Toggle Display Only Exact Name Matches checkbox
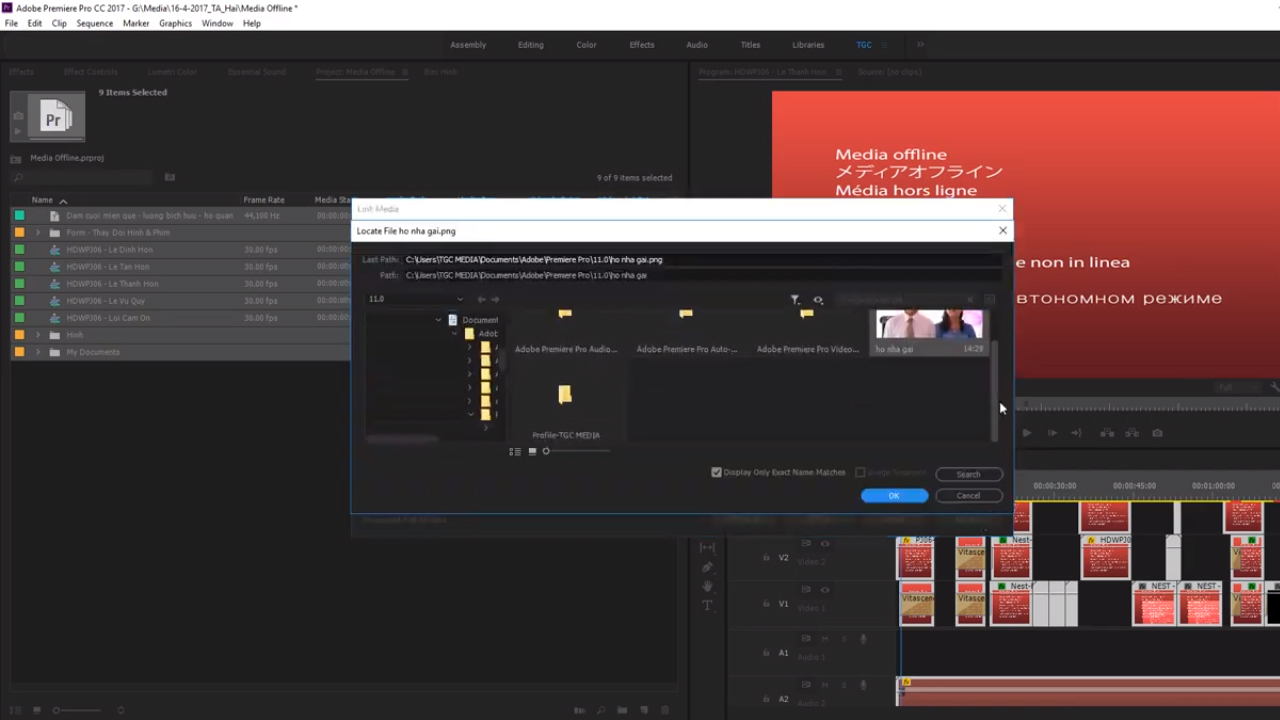This screenshot has height=720, width=1280. point(716,472)
